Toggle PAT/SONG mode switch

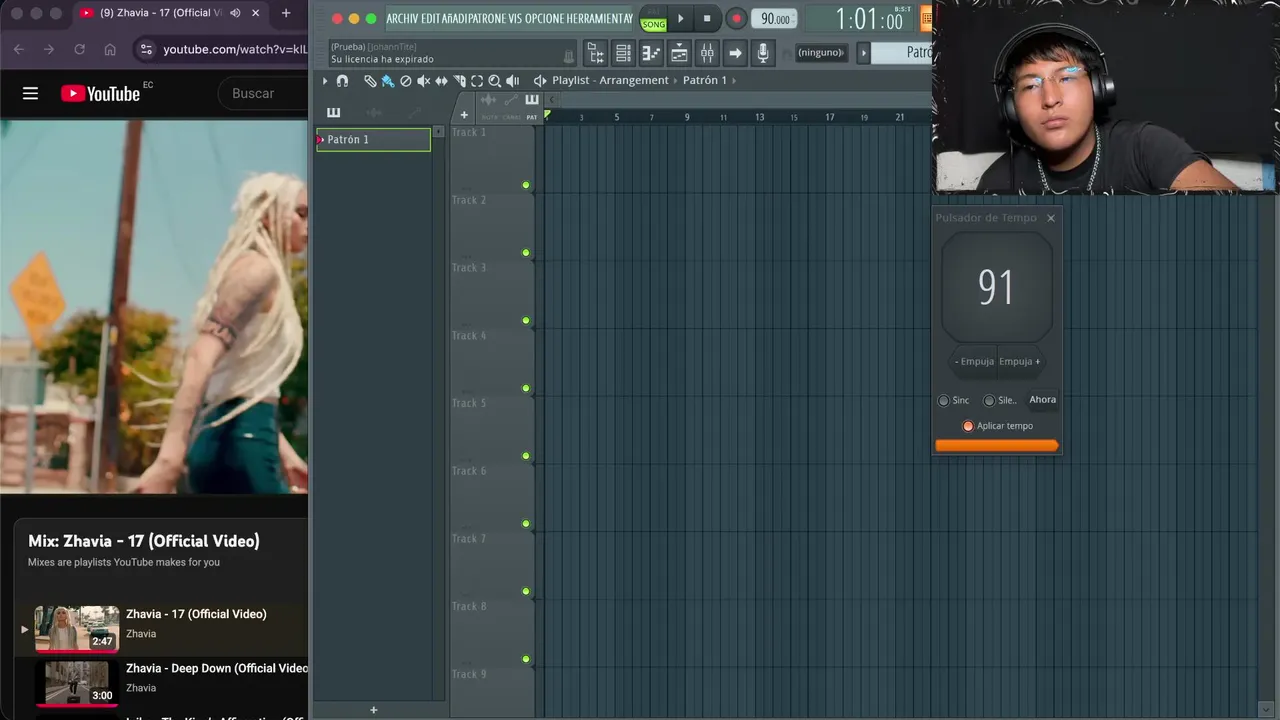pos(653,19)
